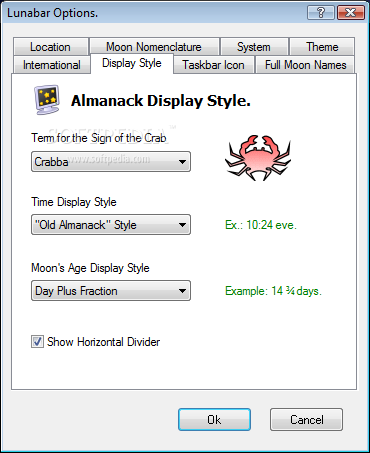Viewport: 370px width, 453px height.
Task: Expand the Term for Sign of the Crab dropdown
Action: tap(111, 162)
